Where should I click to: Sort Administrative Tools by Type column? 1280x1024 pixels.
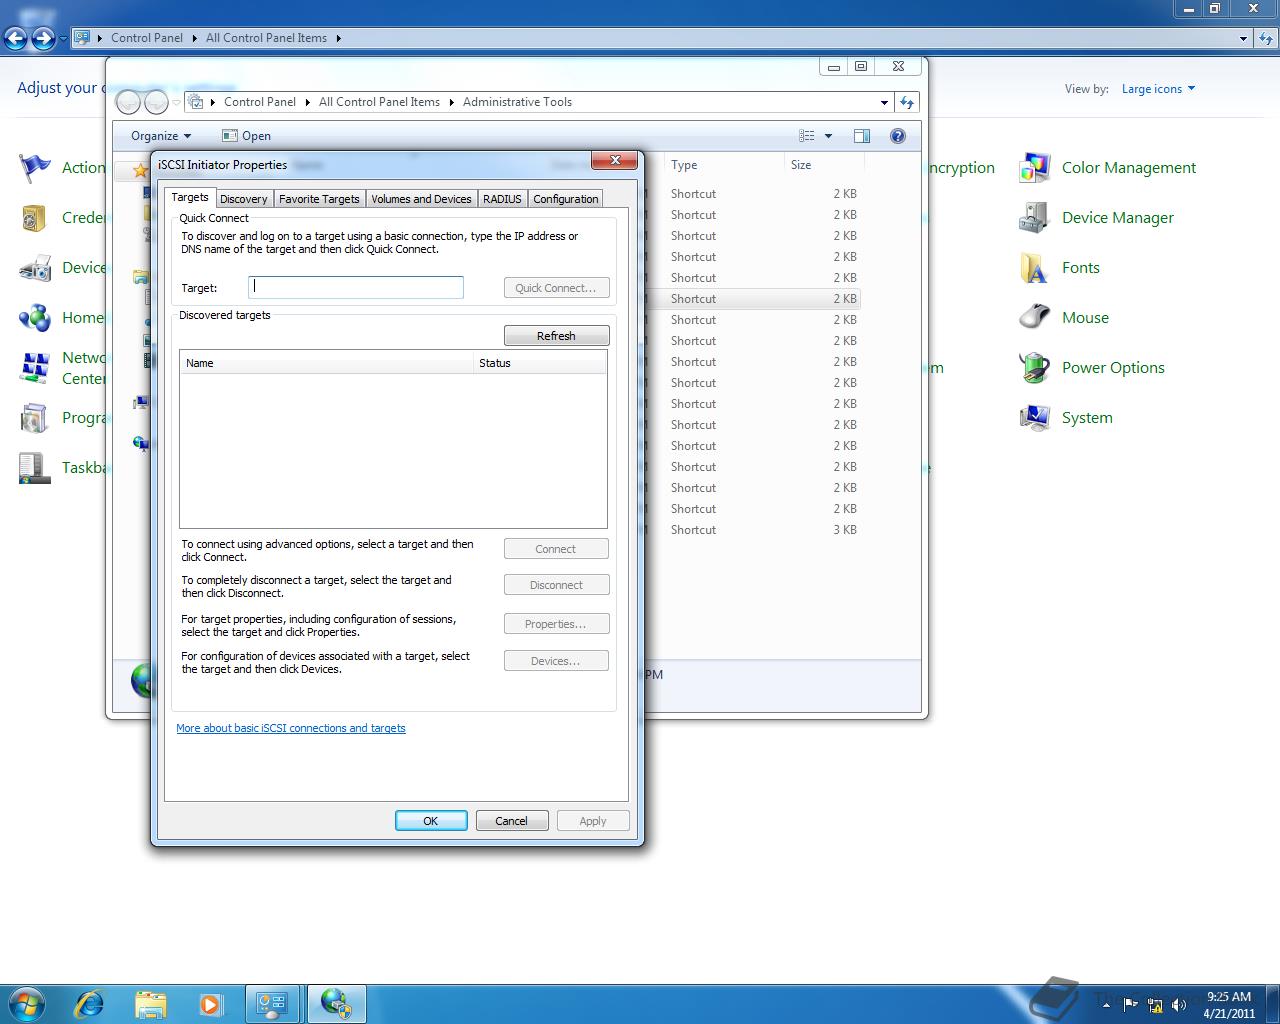(723, 165)
